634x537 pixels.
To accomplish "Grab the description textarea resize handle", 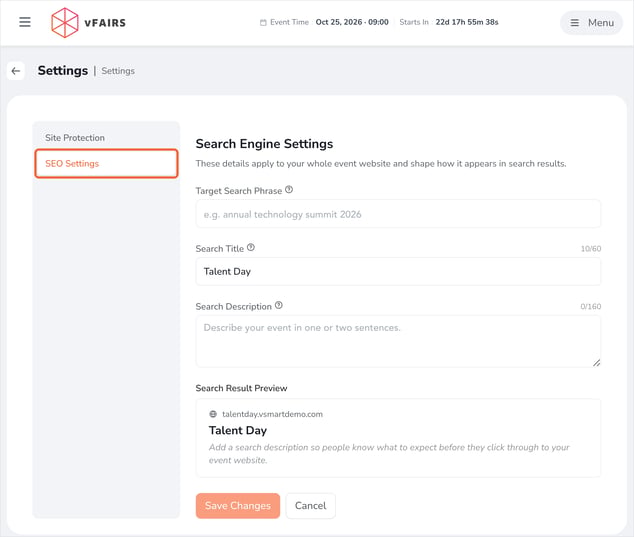I will pos(596,363).
